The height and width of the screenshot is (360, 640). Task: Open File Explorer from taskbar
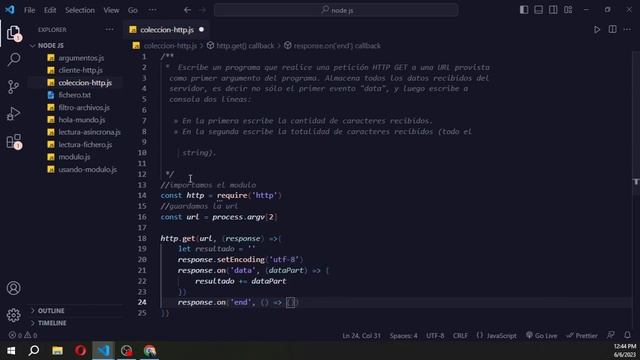pos(57,351)
